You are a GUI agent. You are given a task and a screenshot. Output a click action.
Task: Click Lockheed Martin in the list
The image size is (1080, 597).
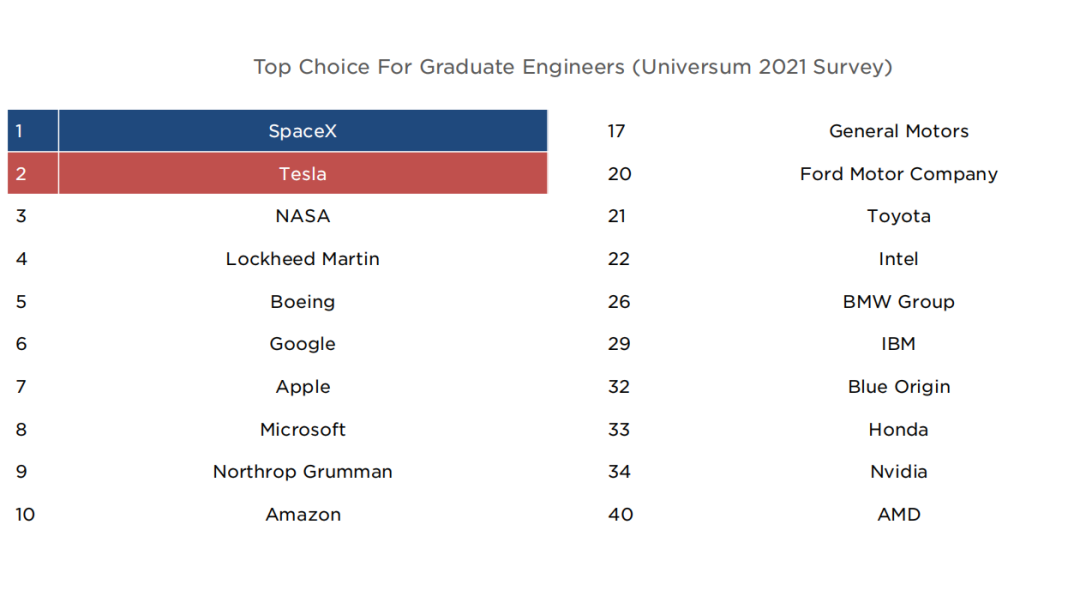pos(302,259)
